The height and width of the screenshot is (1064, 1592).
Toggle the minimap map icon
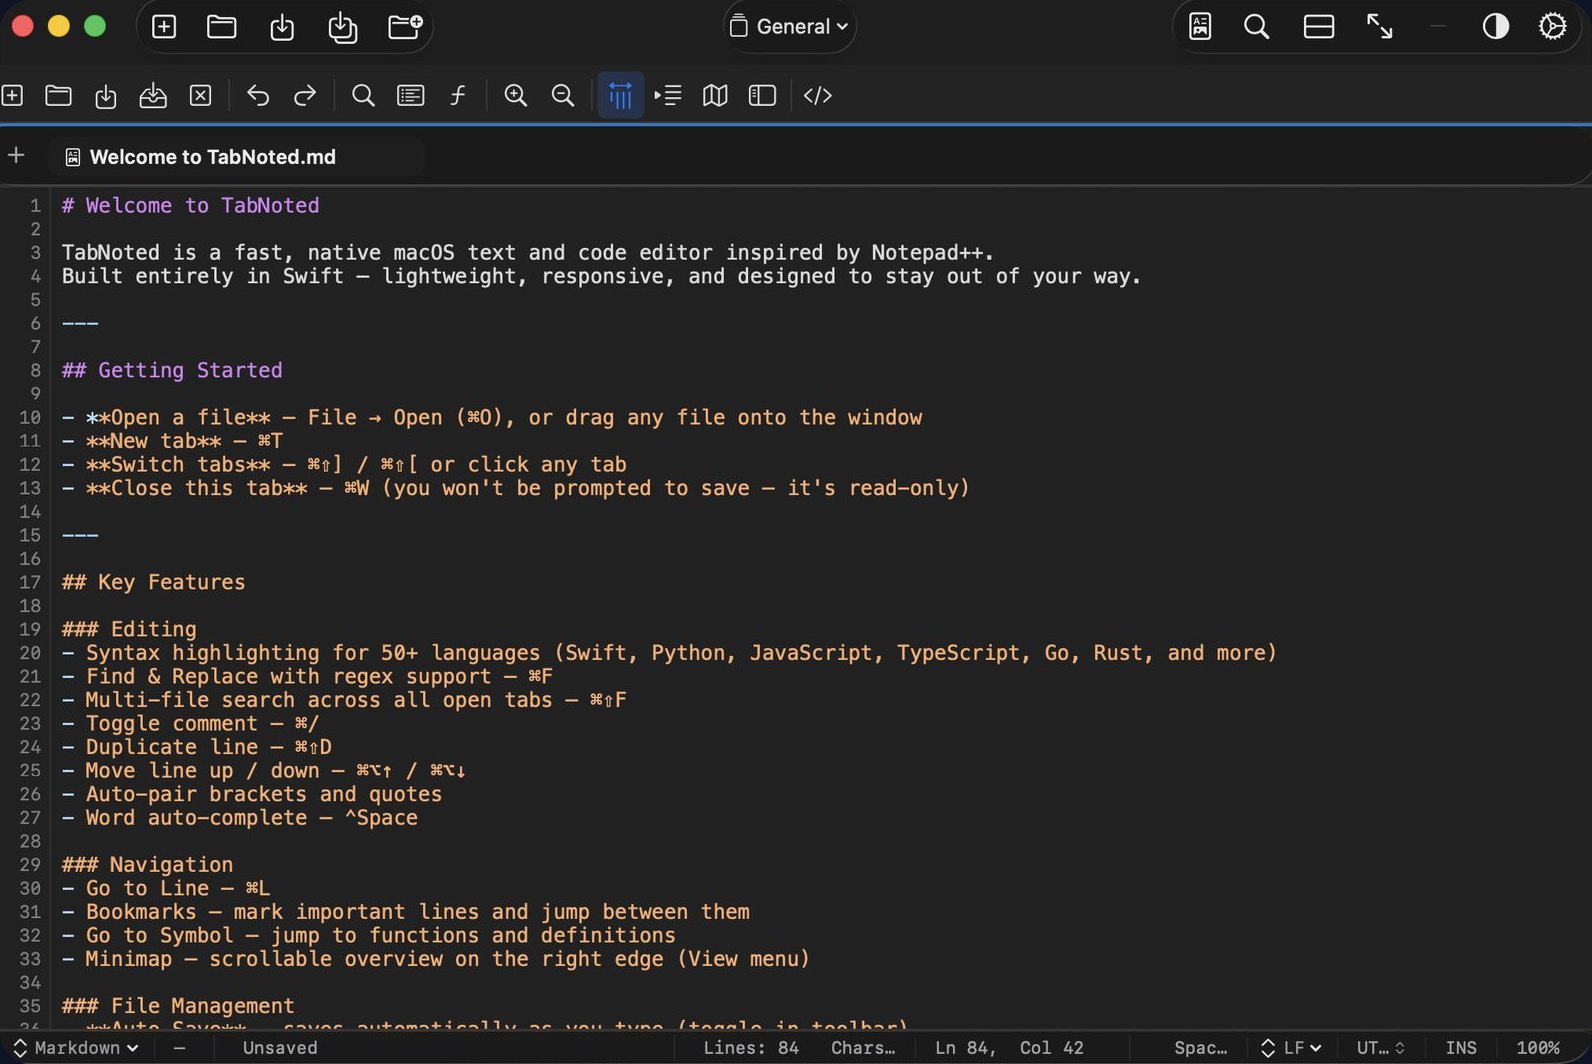[x=715, y=95]
